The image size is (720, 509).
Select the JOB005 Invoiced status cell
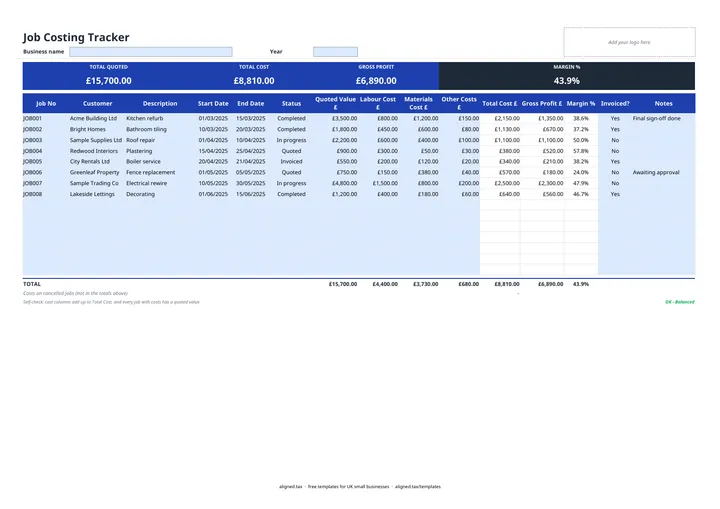tap(291, 162)
